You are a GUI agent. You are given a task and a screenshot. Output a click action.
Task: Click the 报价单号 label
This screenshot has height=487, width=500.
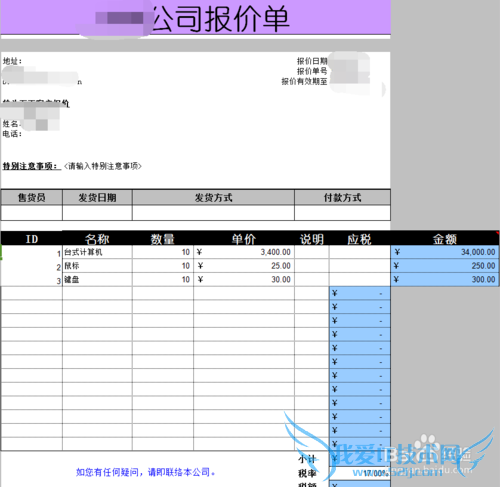[312, 71]
